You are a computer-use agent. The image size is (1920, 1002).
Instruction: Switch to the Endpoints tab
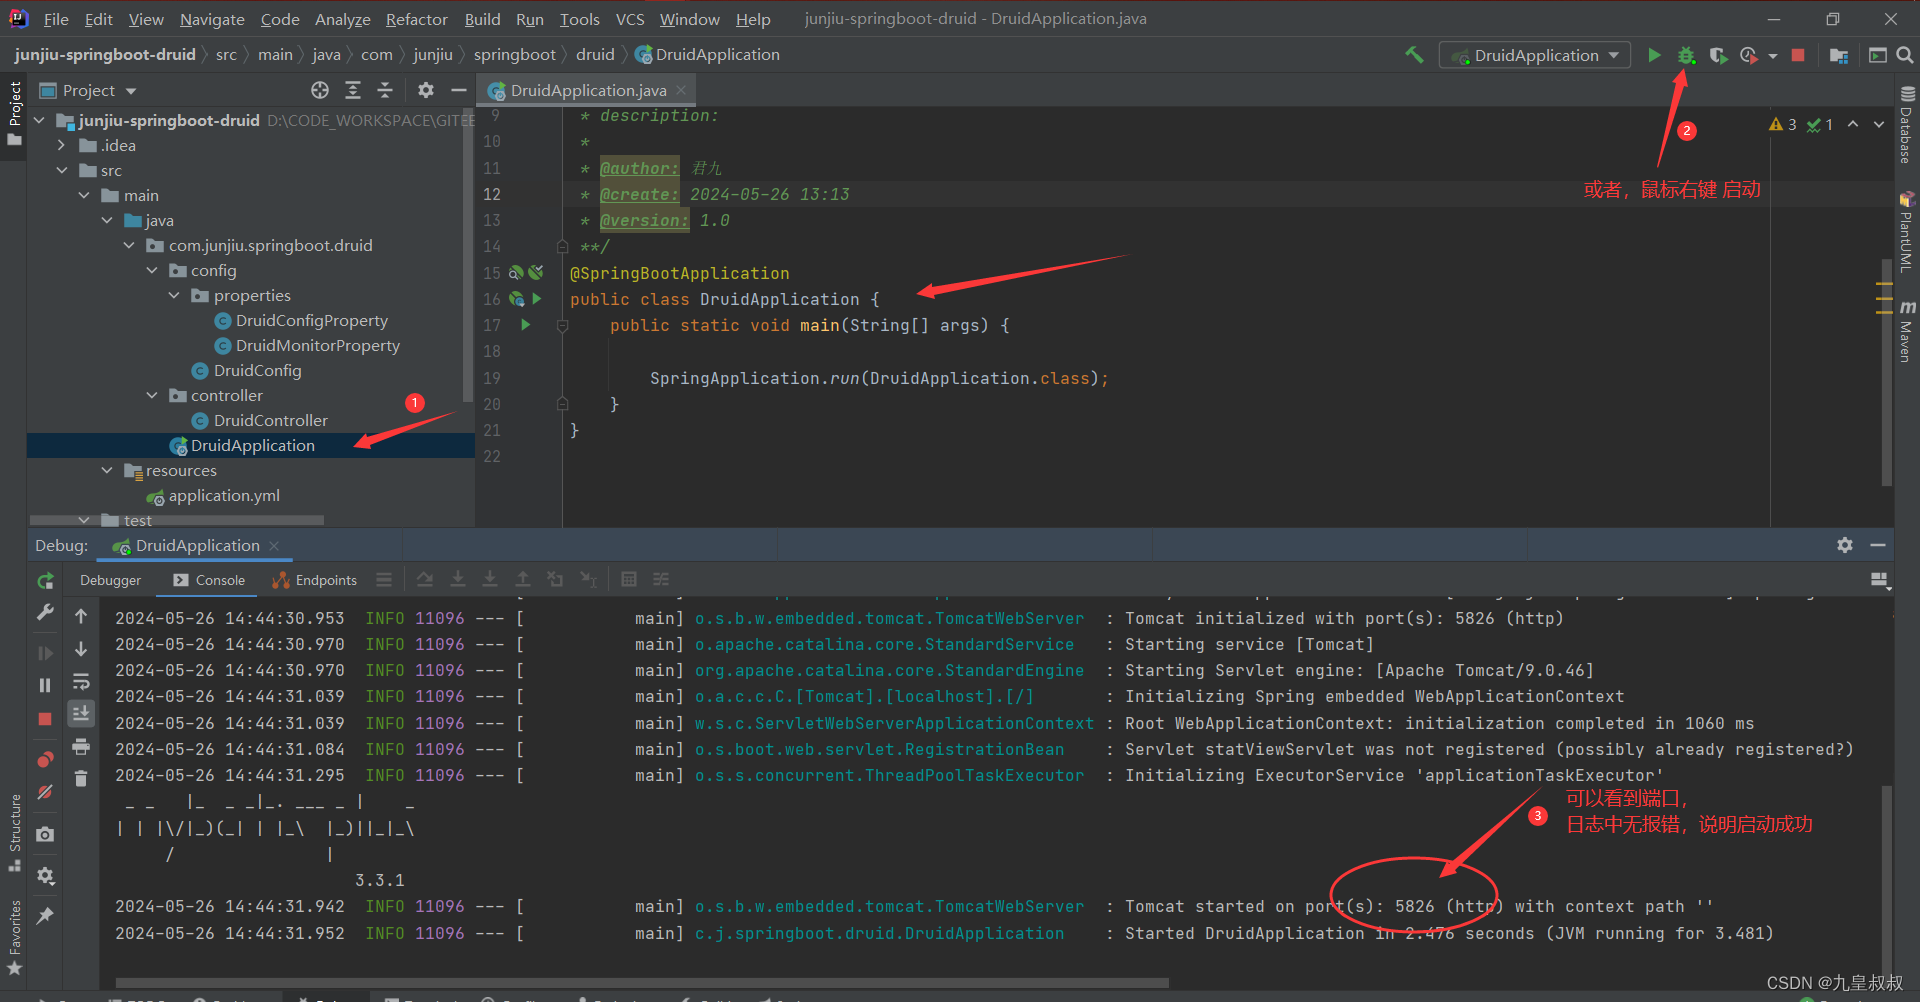point(314,580)
